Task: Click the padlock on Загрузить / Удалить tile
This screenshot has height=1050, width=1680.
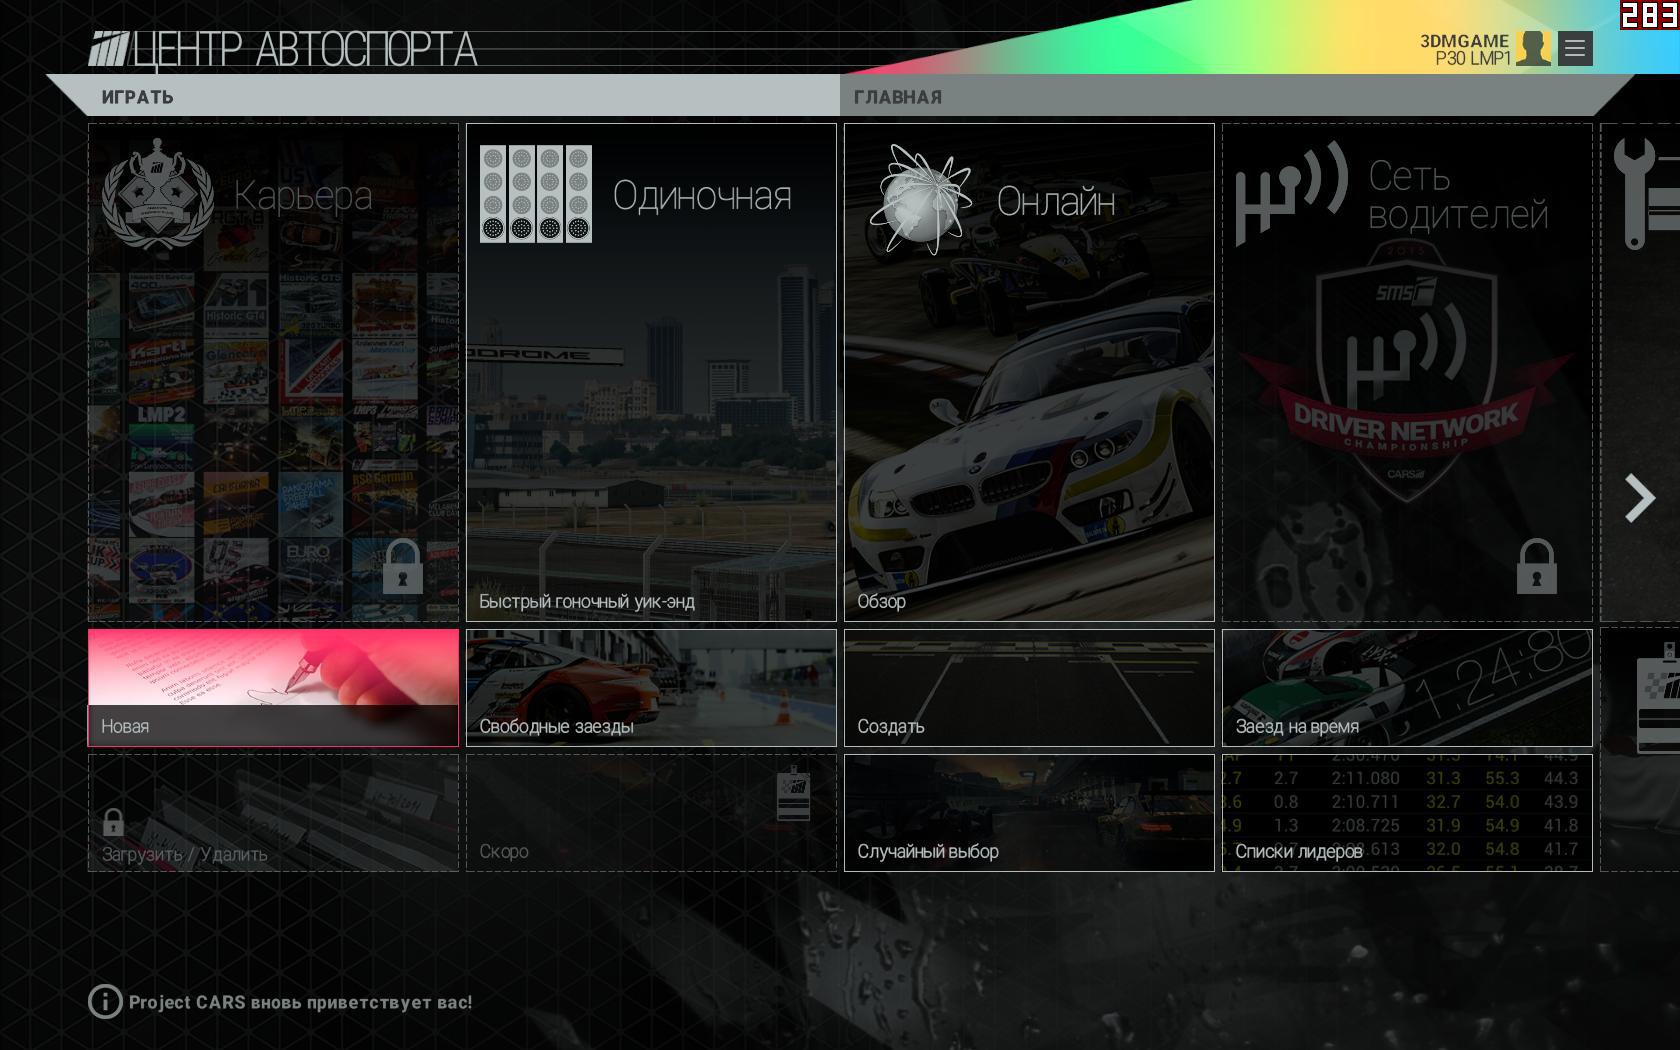Action: click(113, 822)
